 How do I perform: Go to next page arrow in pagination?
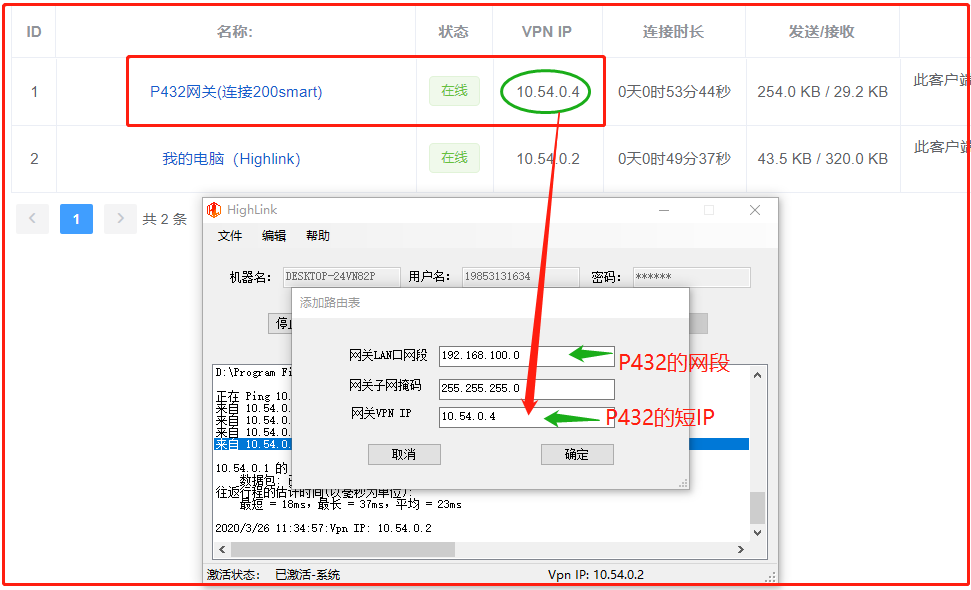point(120,219)
